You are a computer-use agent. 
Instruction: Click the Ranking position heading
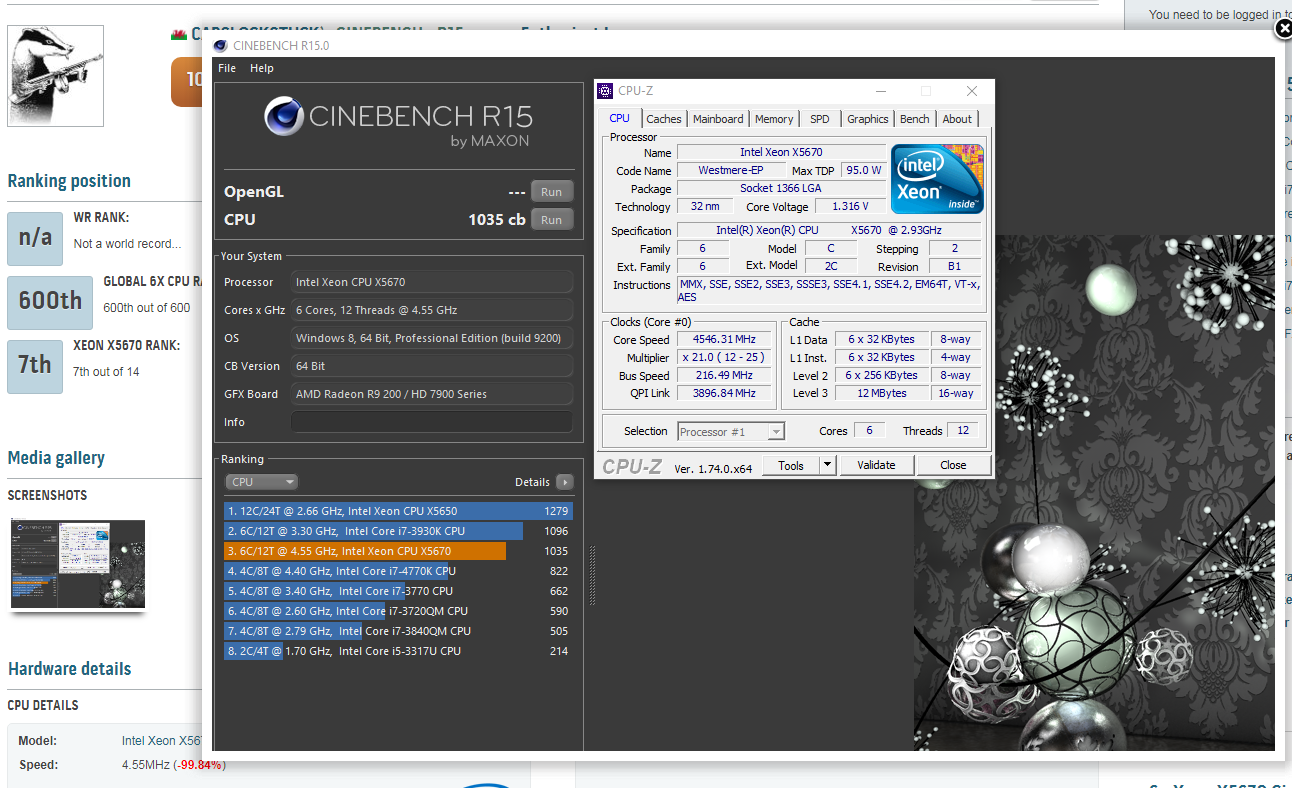point(69,181)
